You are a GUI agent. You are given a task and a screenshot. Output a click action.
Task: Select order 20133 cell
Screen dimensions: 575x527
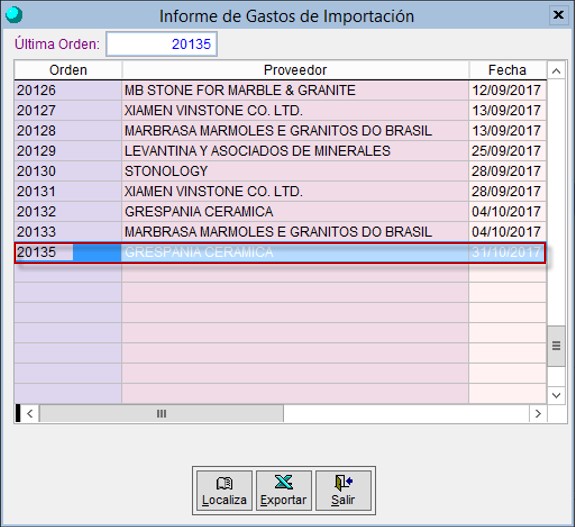(68, 232)
